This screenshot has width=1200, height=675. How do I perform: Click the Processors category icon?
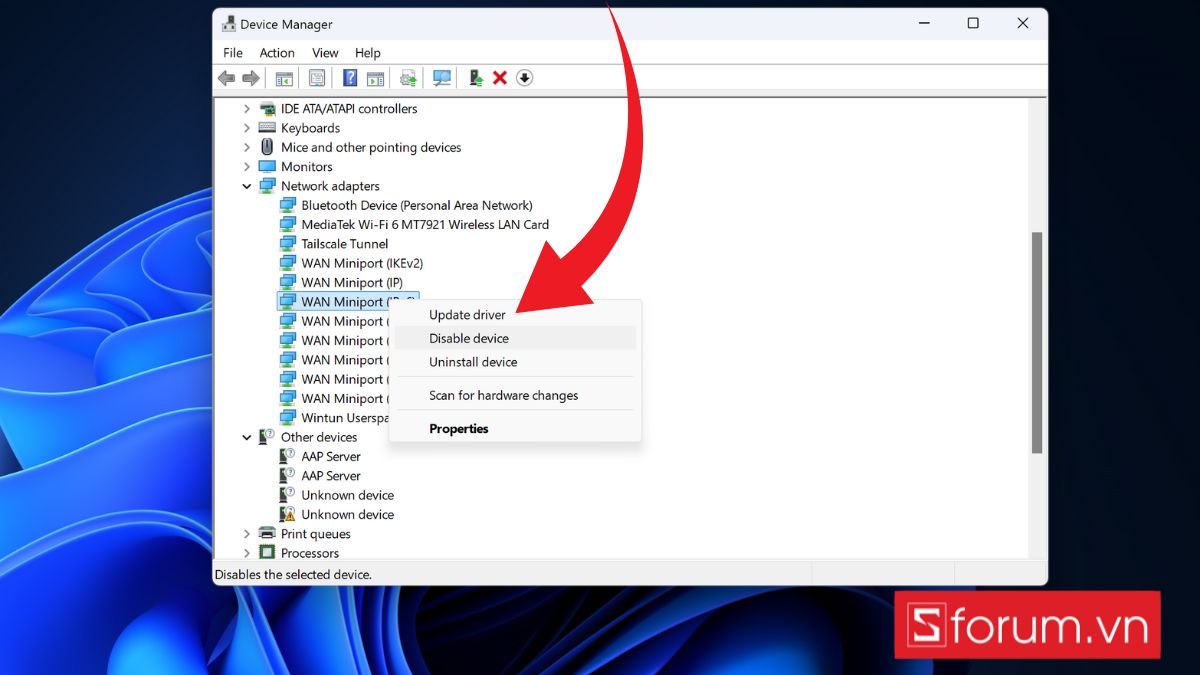(x=267, y=553)
